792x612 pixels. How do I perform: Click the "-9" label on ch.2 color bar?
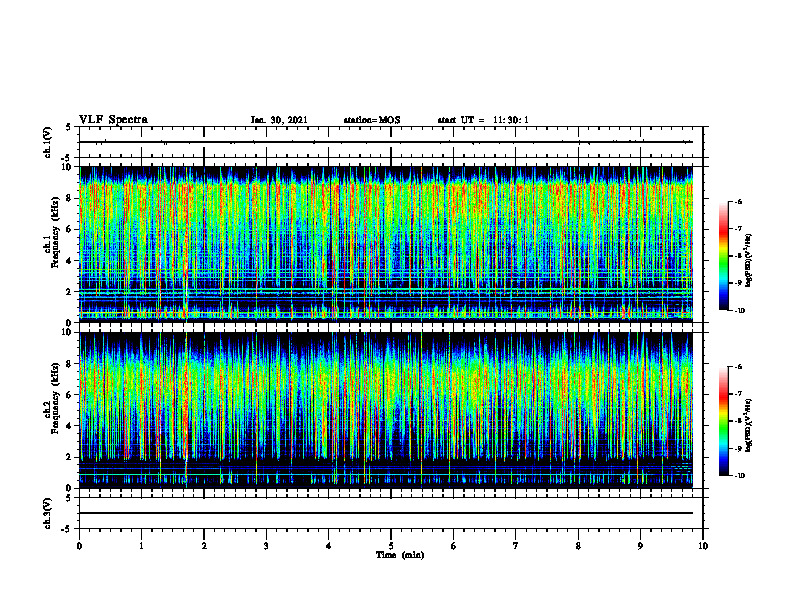738,448
